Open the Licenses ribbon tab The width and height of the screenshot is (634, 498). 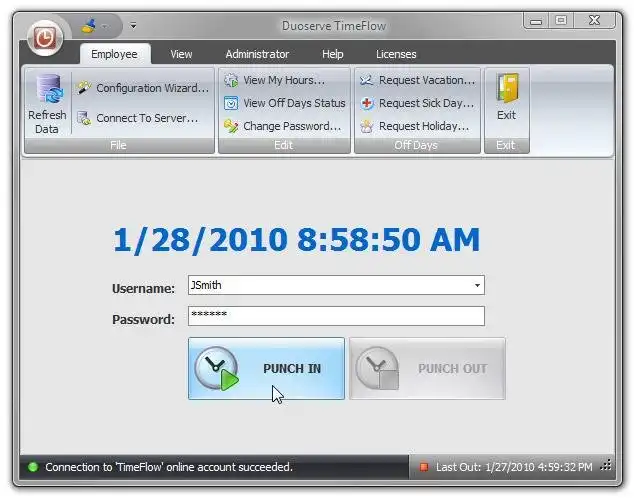[396, 54]
